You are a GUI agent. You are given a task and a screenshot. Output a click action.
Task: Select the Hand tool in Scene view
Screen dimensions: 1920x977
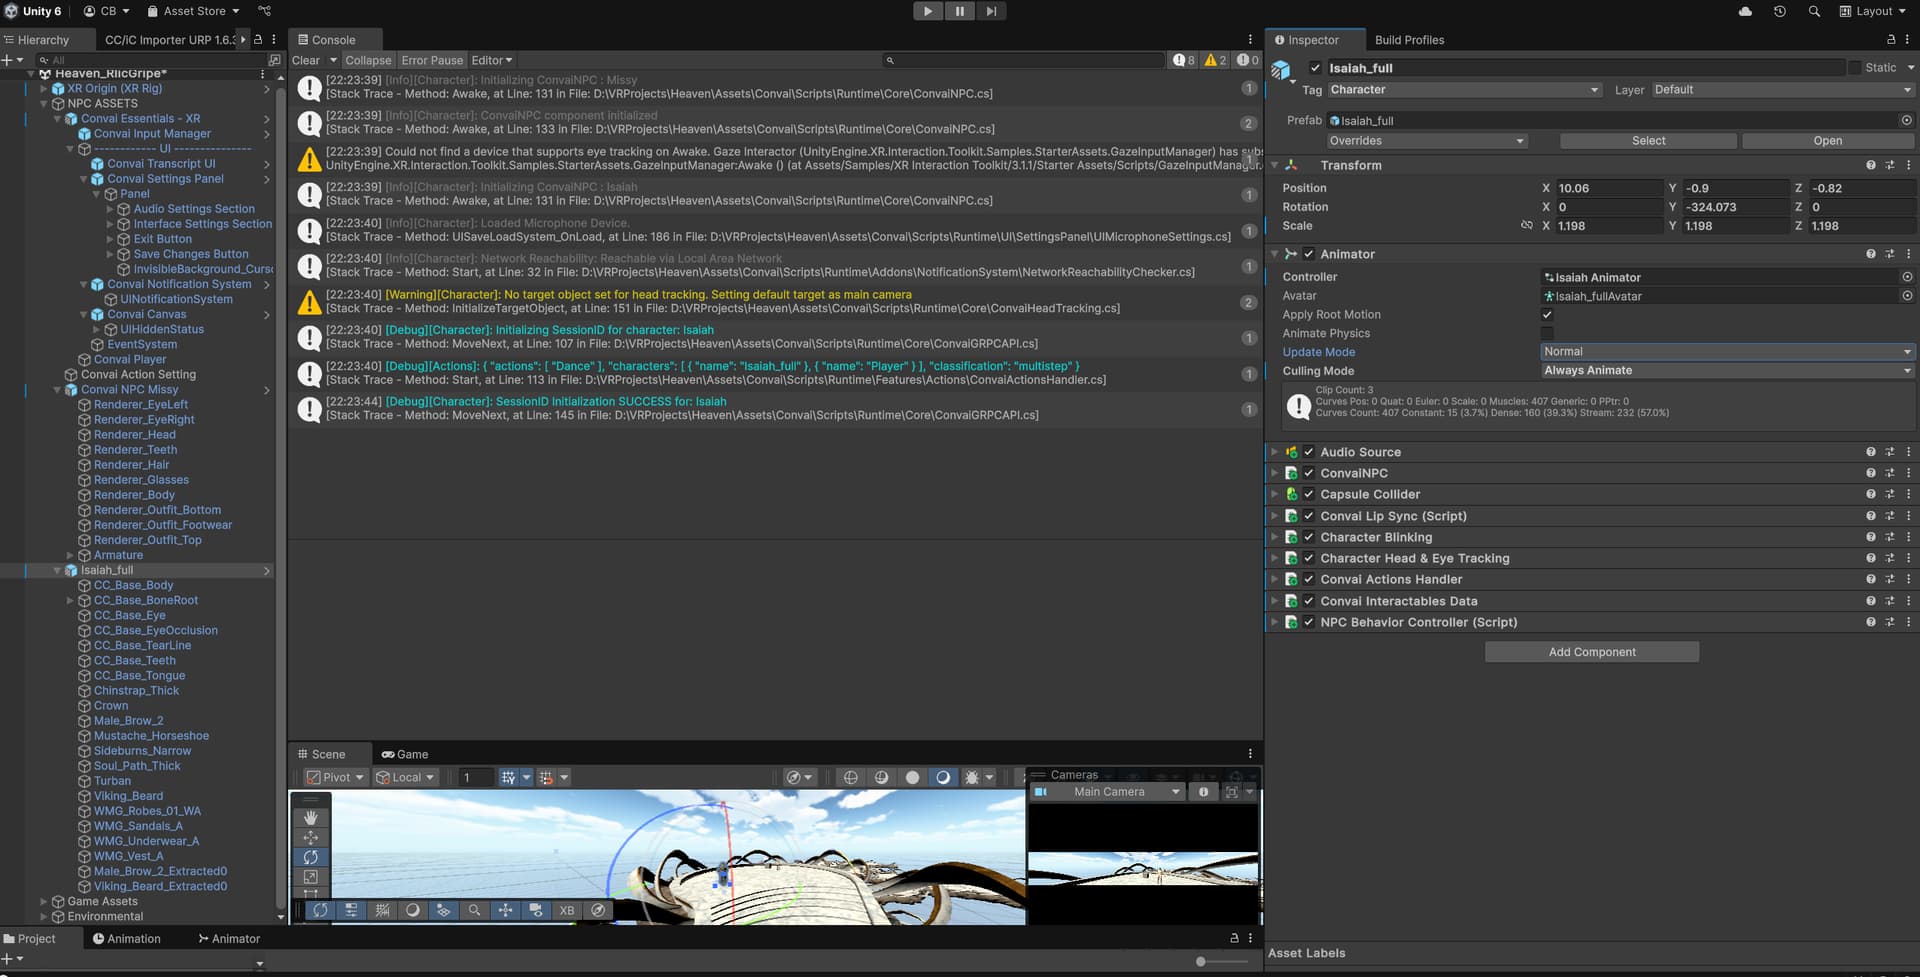pyautogui.click(x=310, y=818)
